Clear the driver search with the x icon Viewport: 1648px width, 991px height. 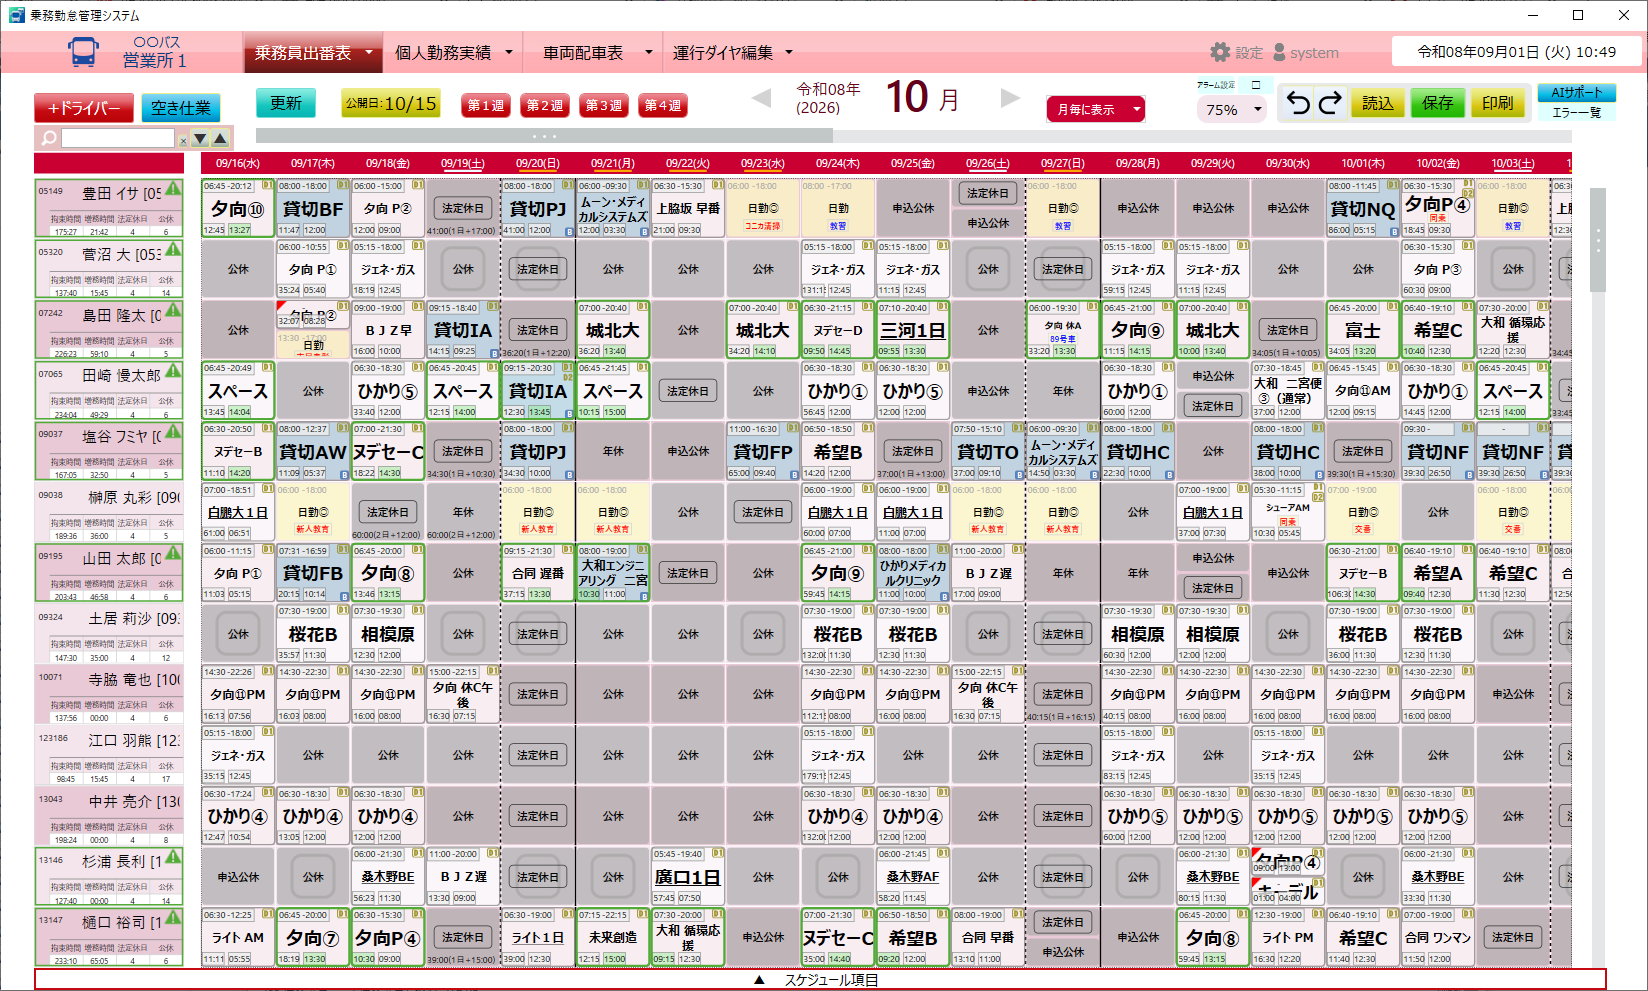click(183, 141)
